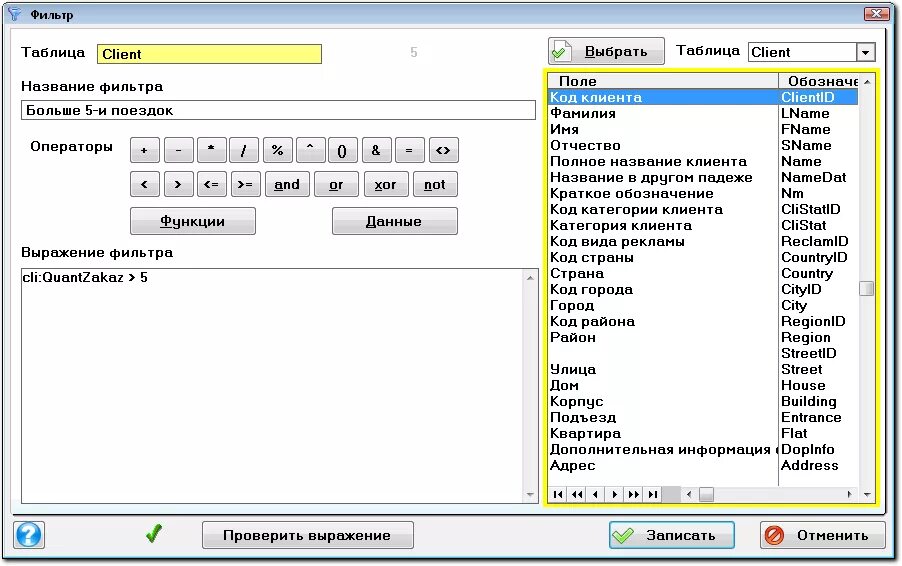This screenshot has height=566, width=902.
Task: Save filter with Записать button
Action: pos(672,536)
